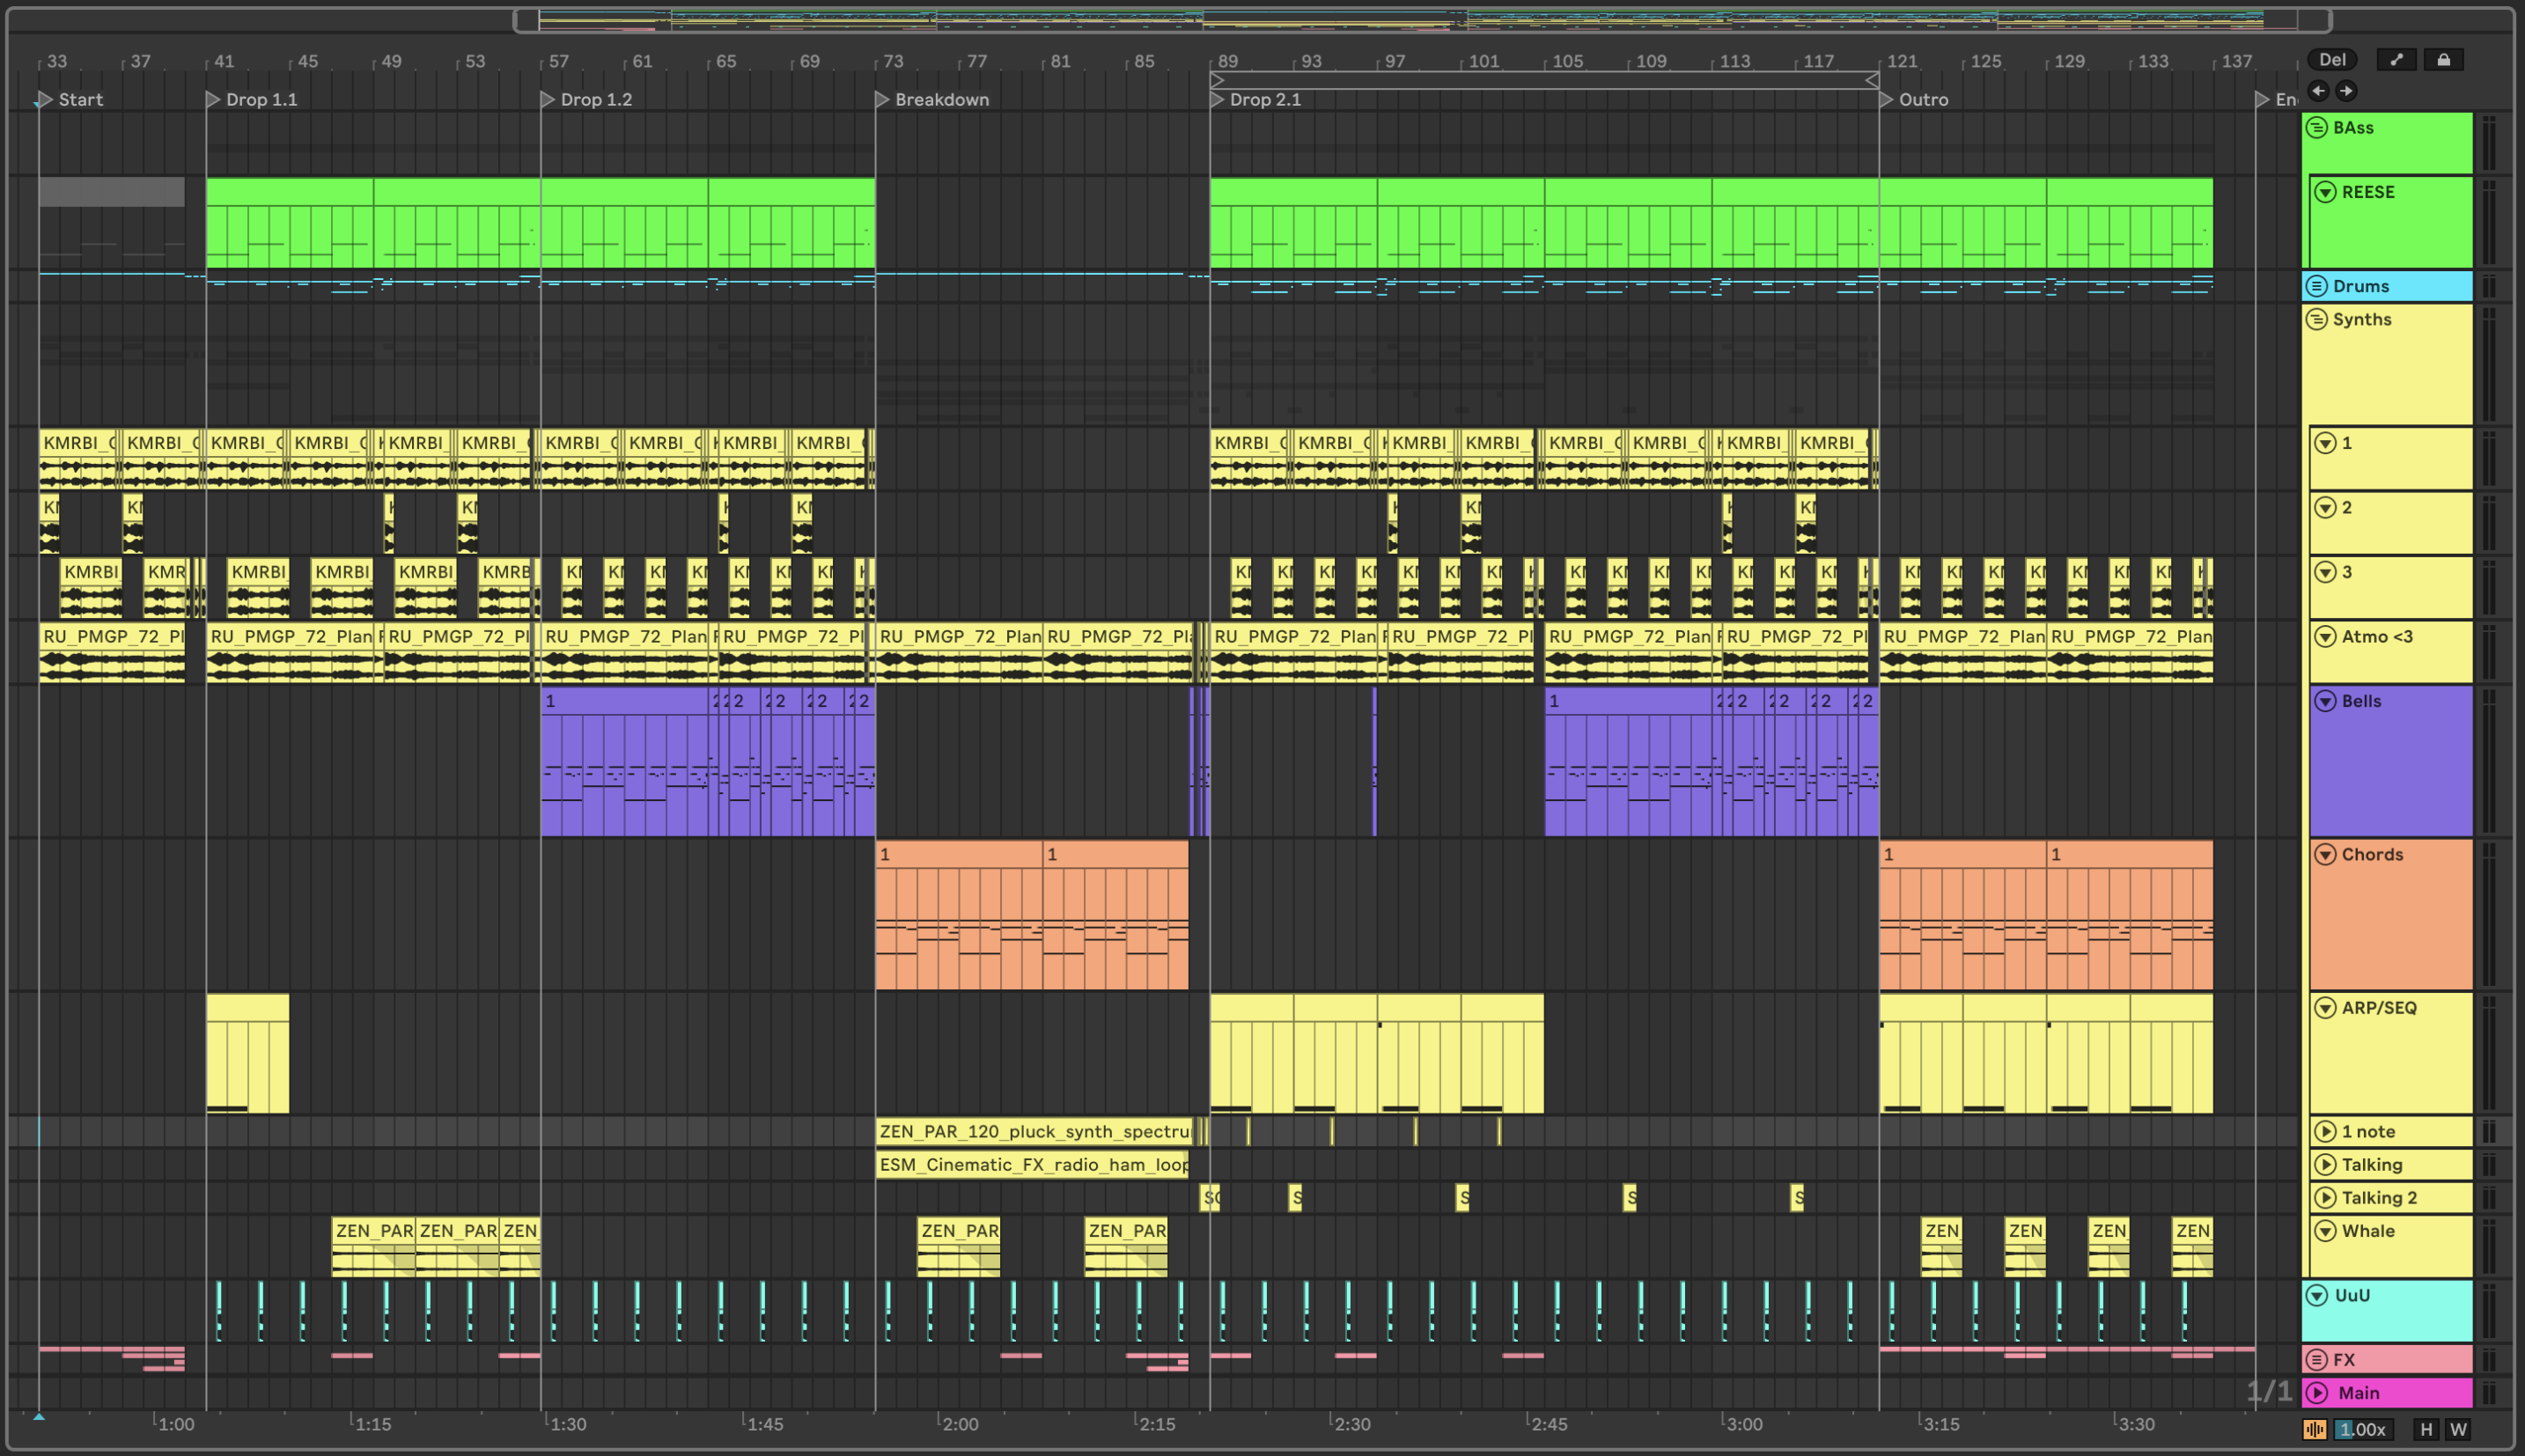
Task: Click the Drums track name
Action: [2360, 286]
